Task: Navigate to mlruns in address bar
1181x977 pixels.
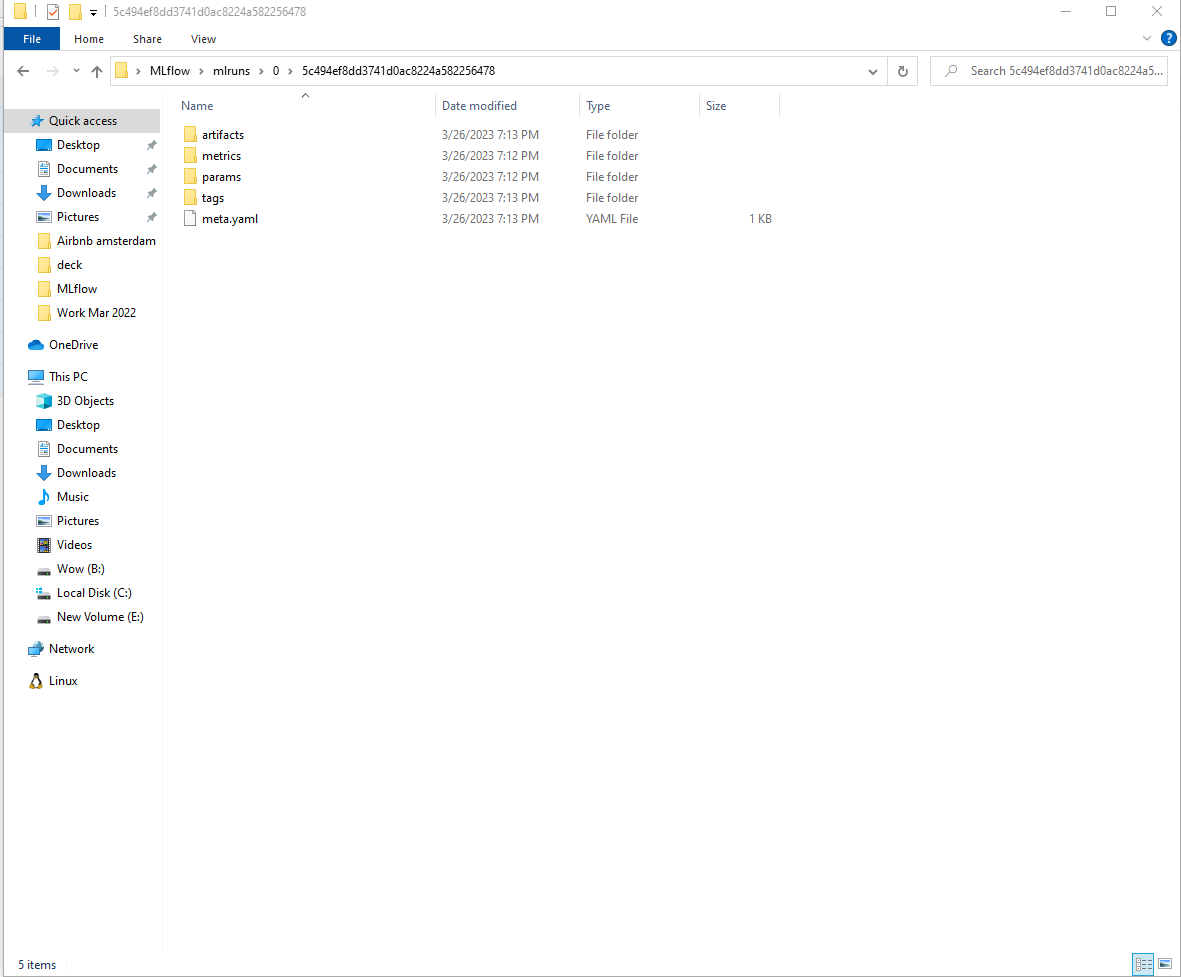Action: pyautogui.click(x=231, y=71)
